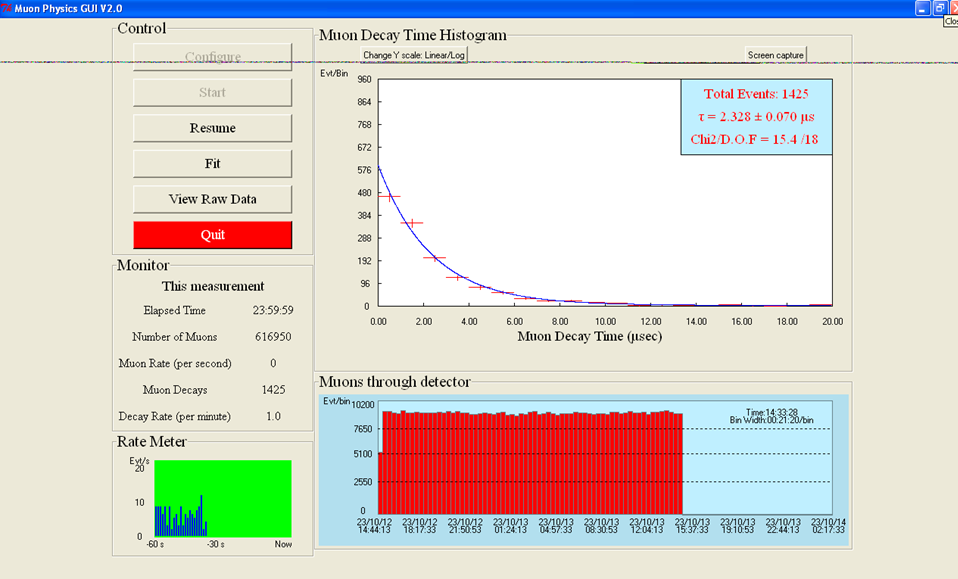Click the Muon Physics GUI V2.0 title text

pos(68,9)
